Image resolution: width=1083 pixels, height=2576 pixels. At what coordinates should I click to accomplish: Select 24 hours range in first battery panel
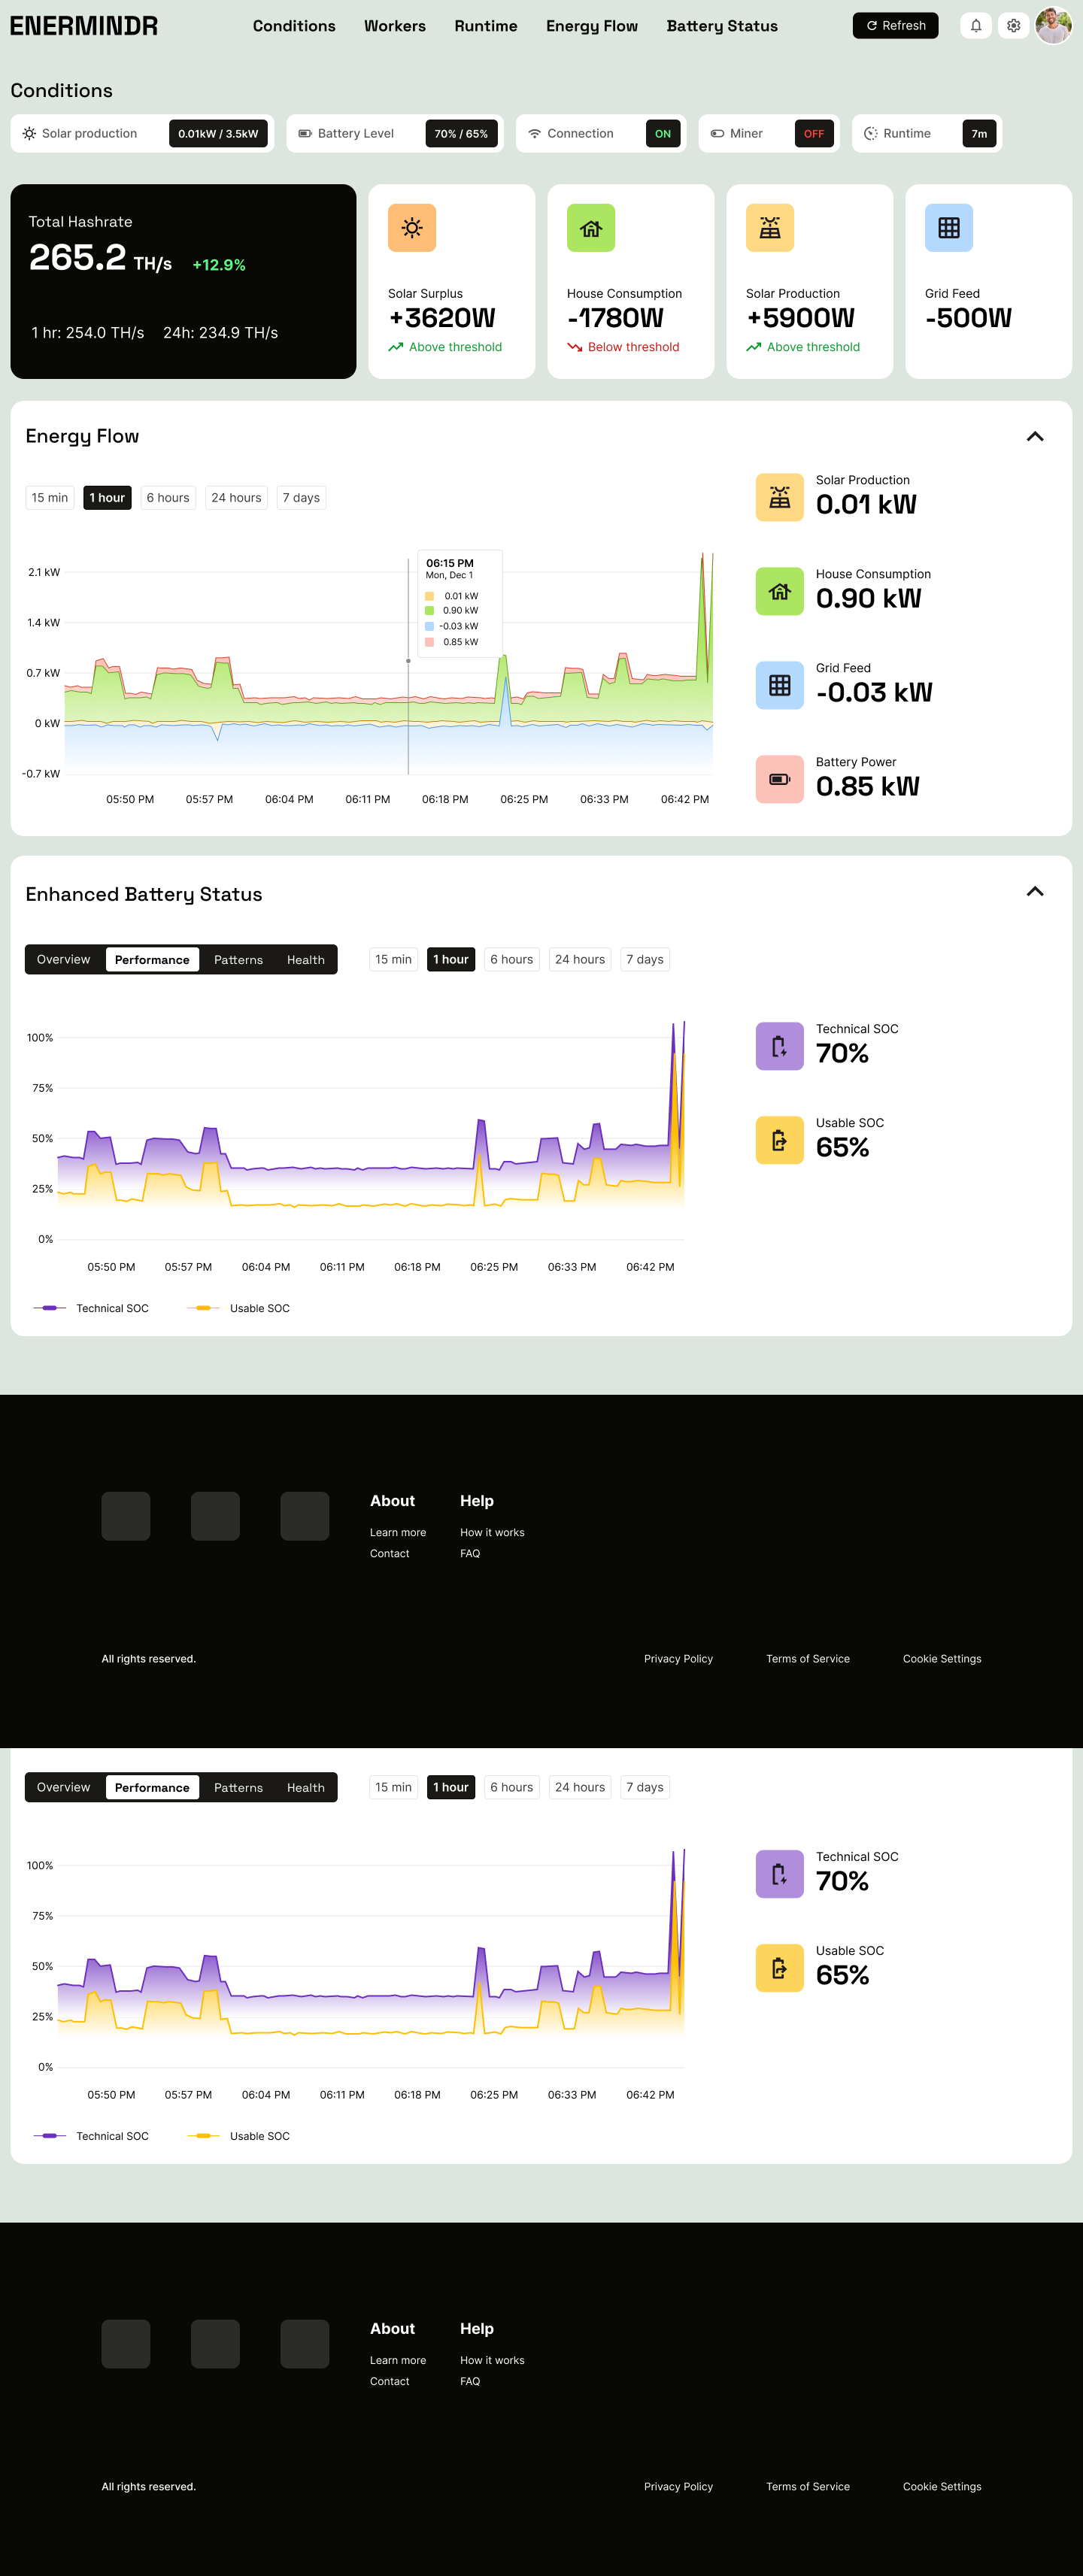coord(580,960)
